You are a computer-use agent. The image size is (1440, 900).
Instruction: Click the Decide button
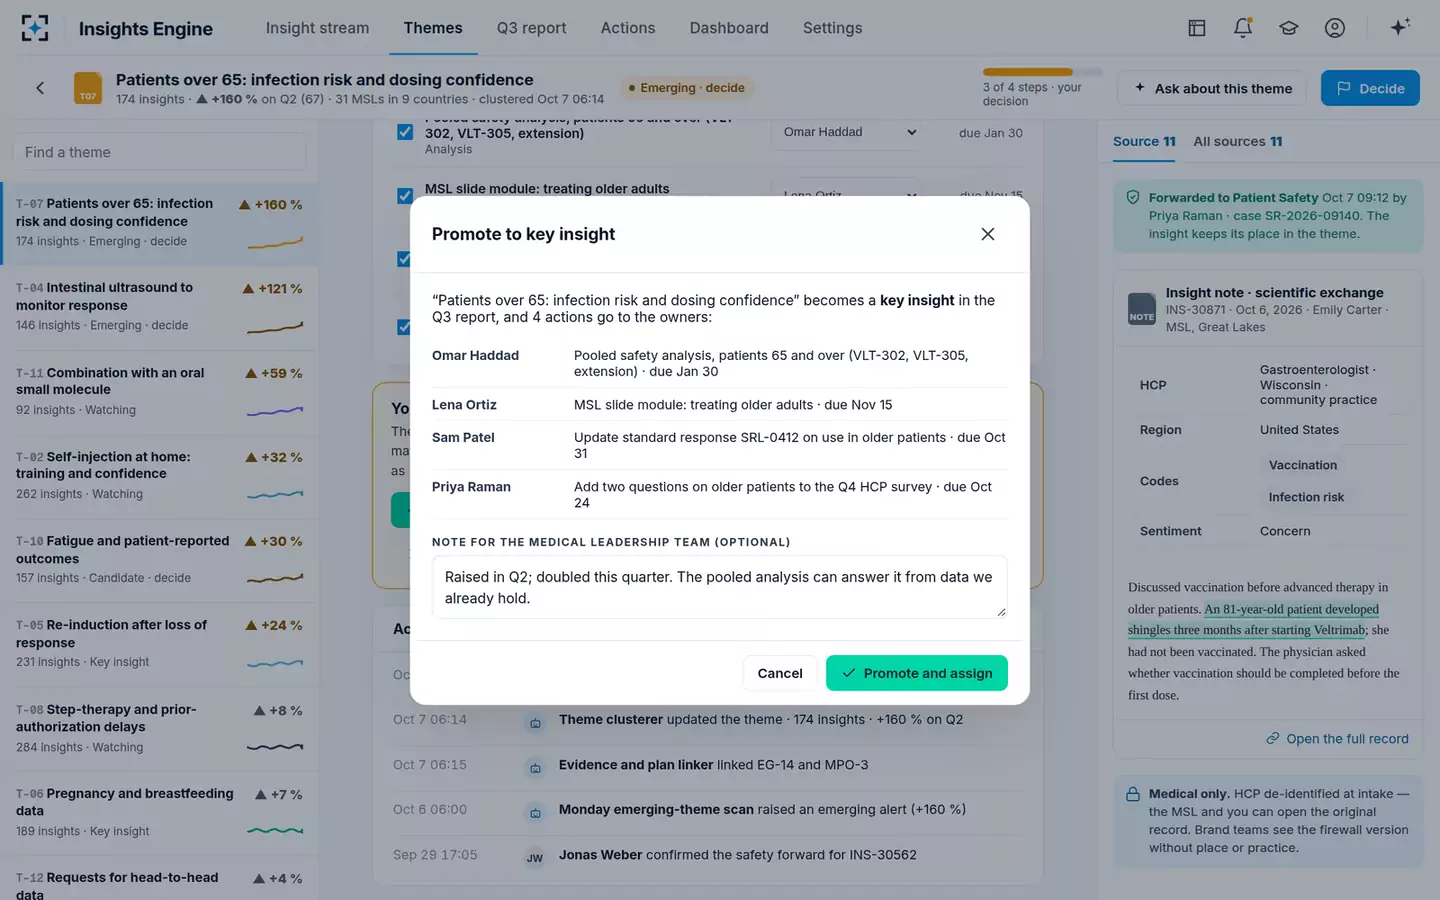(1370, 88)
